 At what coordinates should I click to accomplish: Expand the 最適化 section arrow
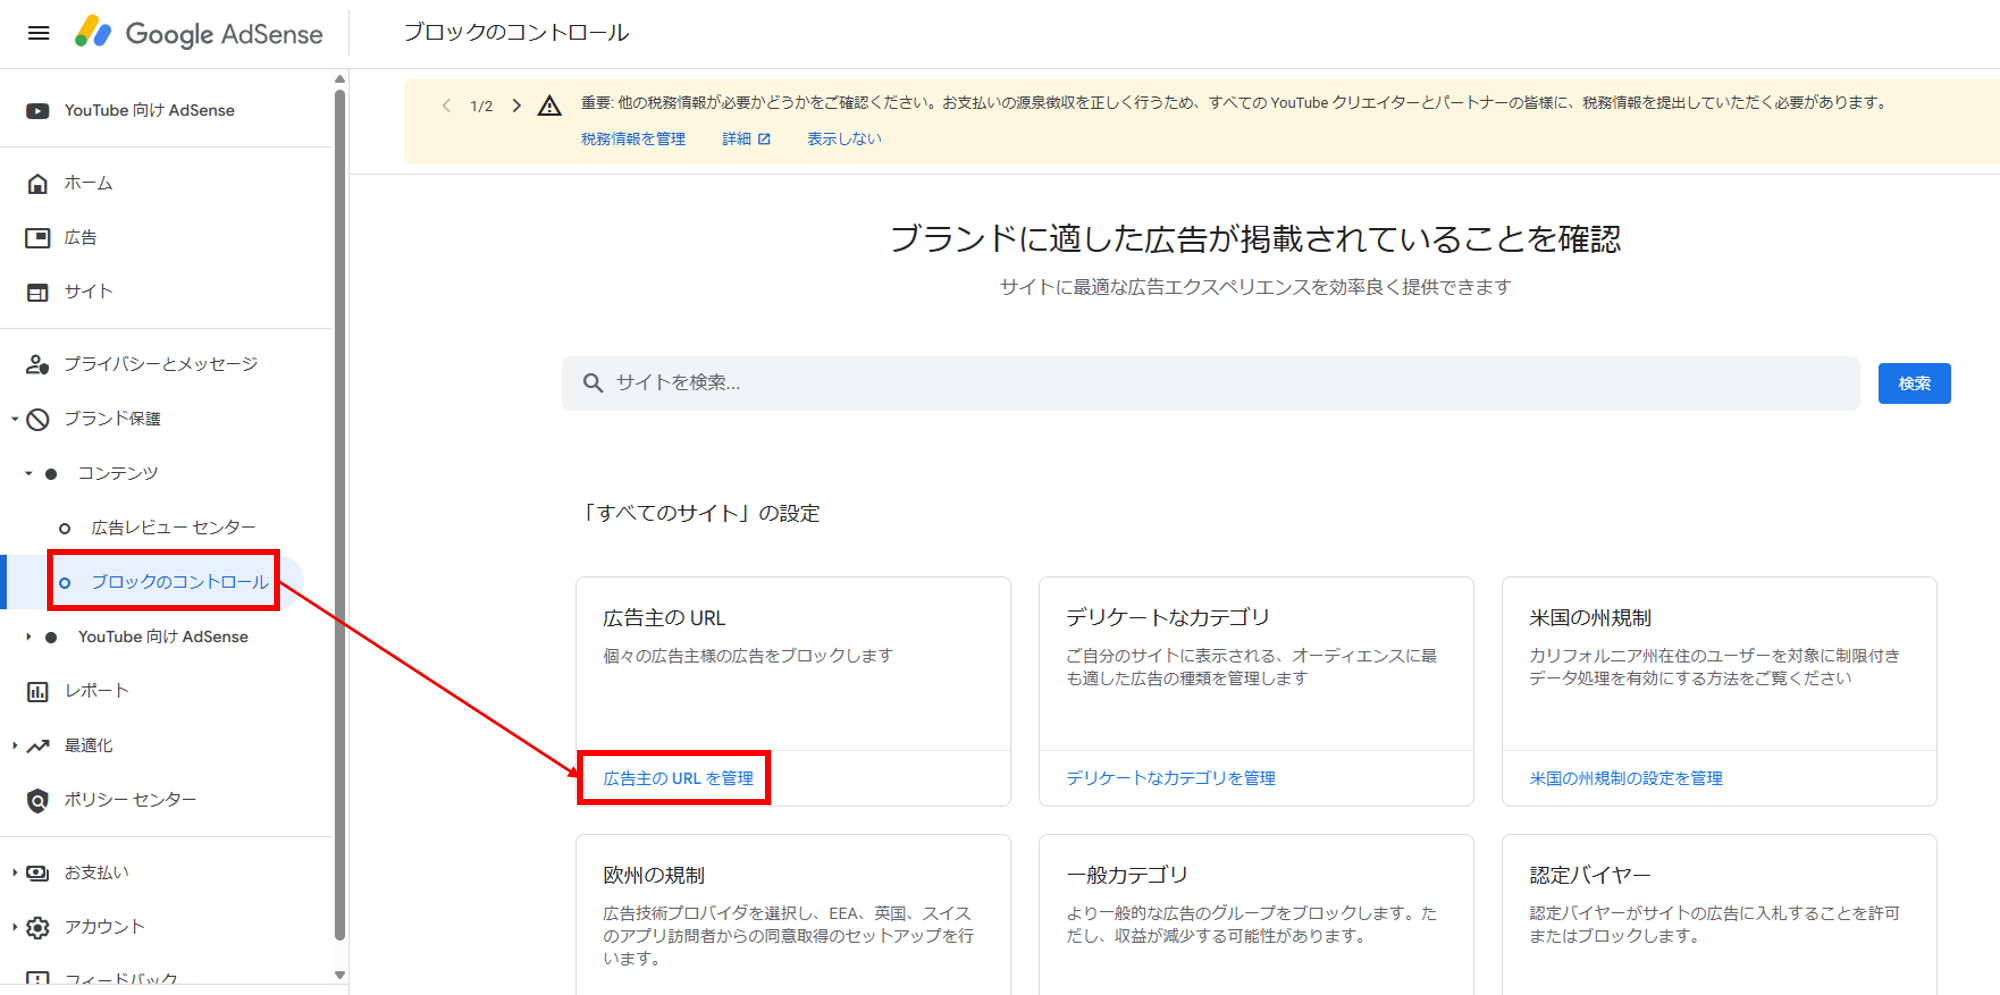(15, 745)
